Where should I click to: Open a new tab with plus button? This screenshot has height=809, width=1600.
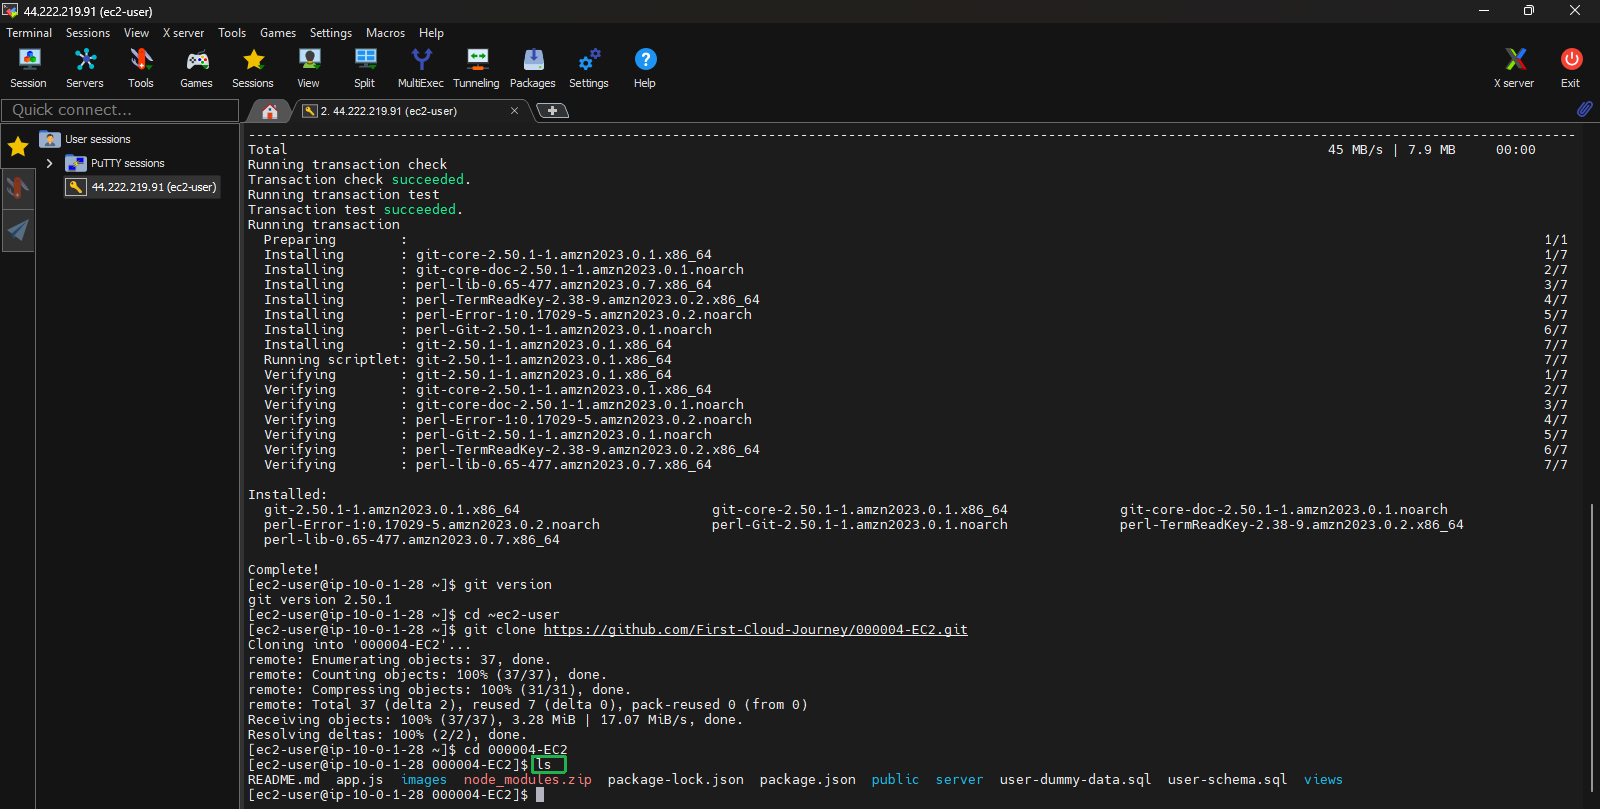[x=552, y=111]
